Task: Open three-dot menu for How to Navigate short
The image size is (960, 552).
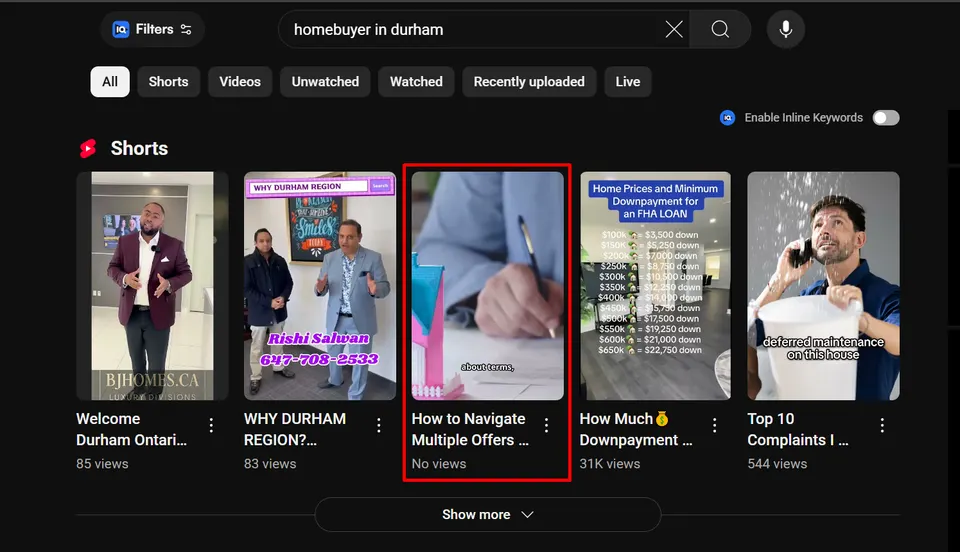Action: pos(547,425)
